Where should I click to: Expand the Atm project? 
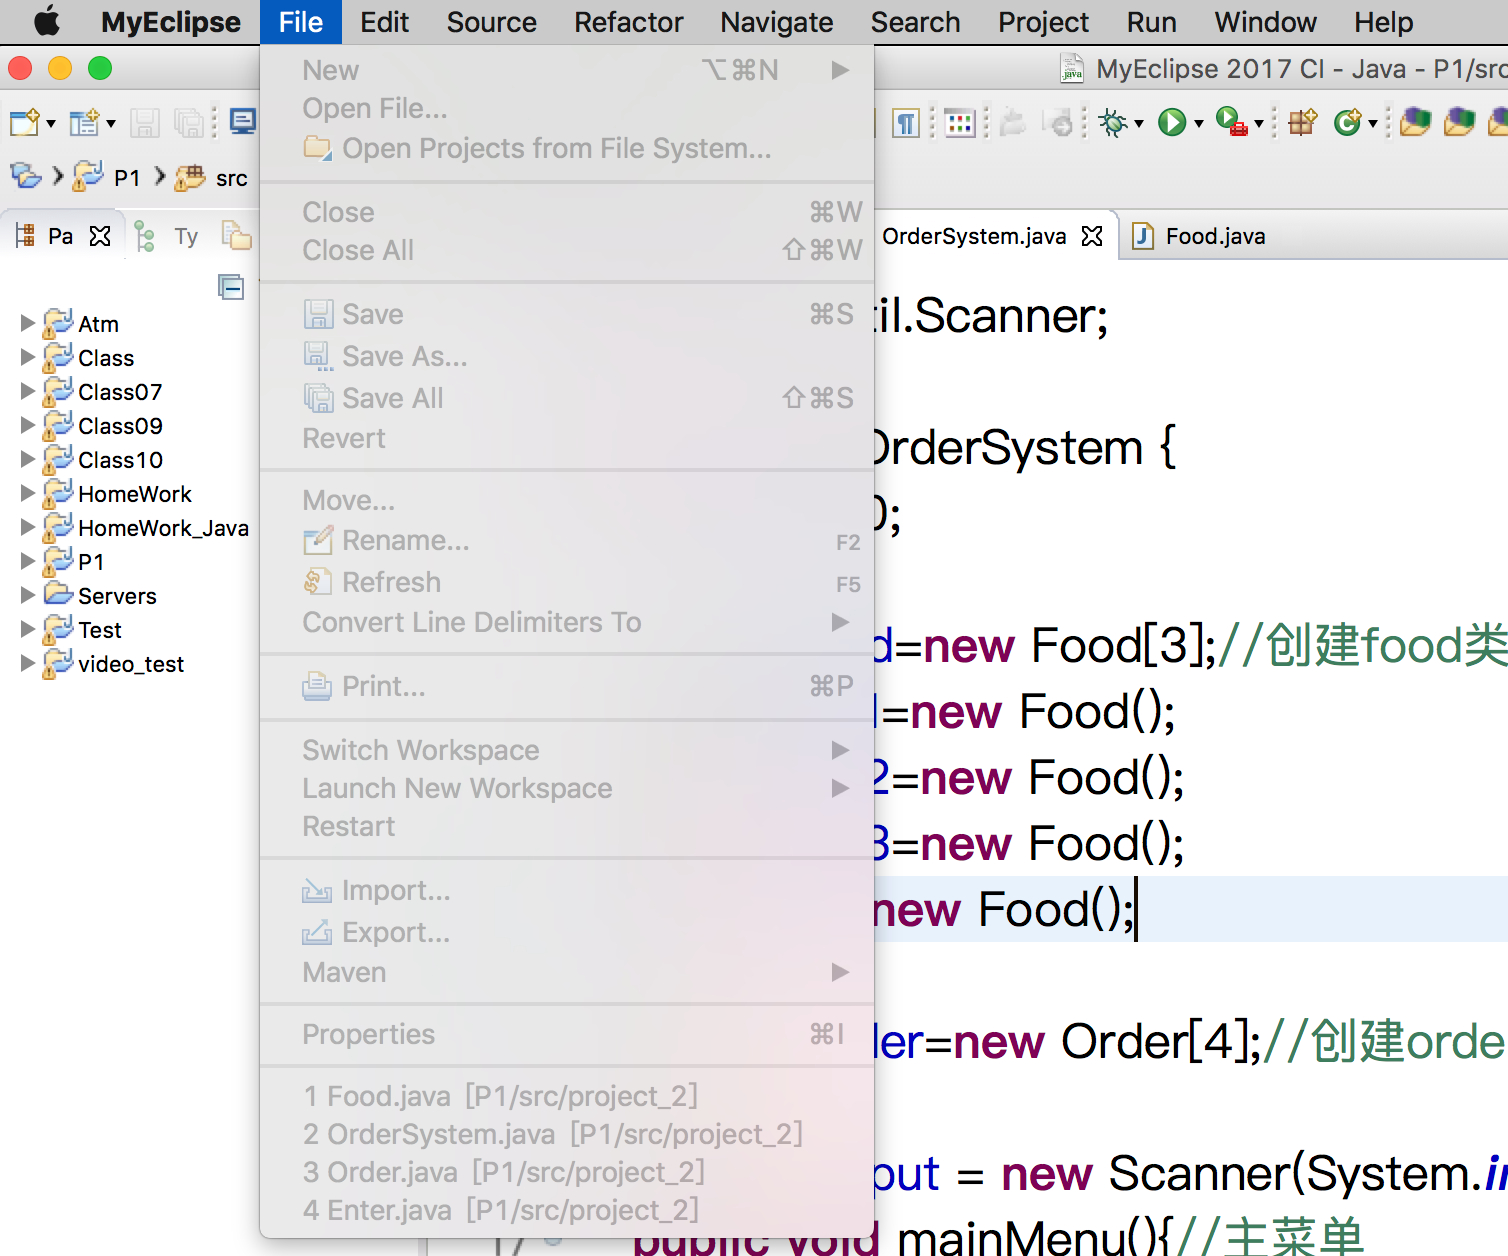[28, 323]
